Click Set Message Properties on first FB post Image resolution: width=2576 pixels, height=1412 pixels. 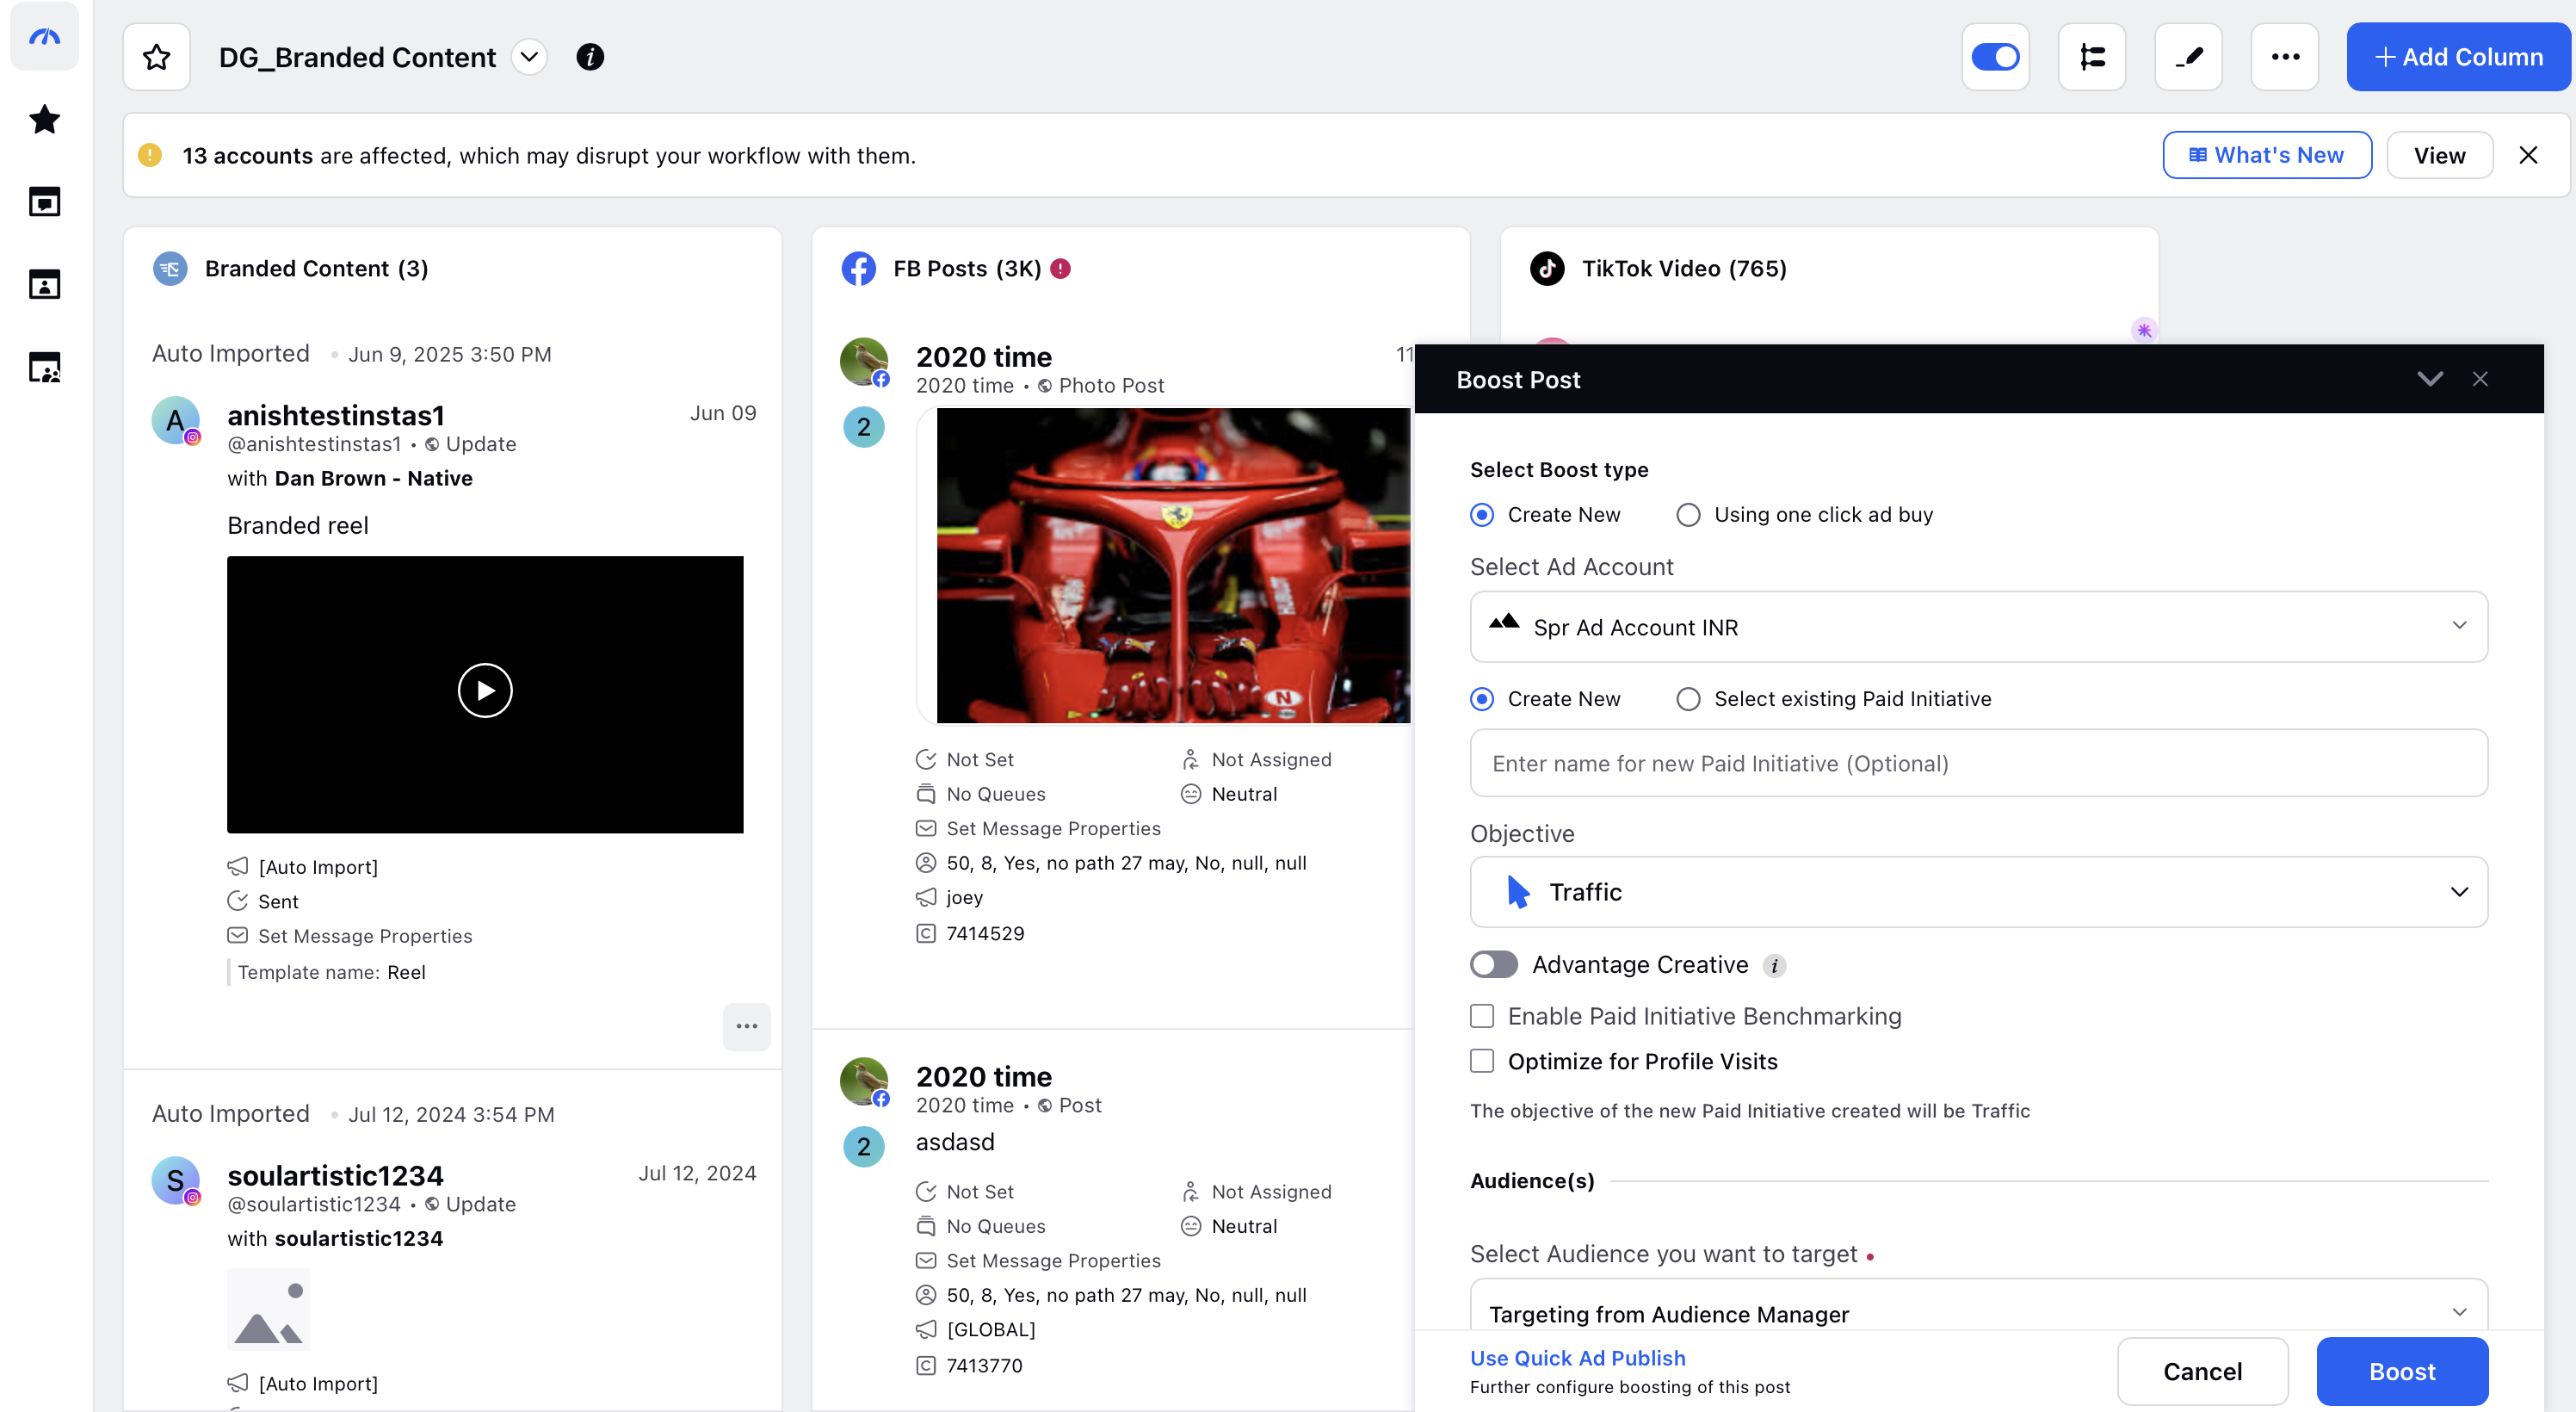[x=1054, y=828]
